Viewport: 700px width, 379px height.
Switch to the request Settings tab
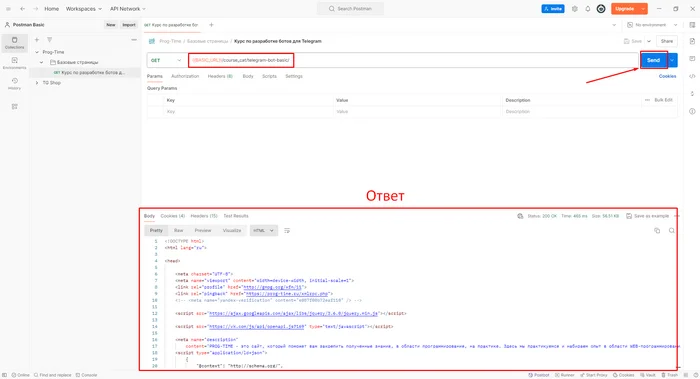pos(294,76)
